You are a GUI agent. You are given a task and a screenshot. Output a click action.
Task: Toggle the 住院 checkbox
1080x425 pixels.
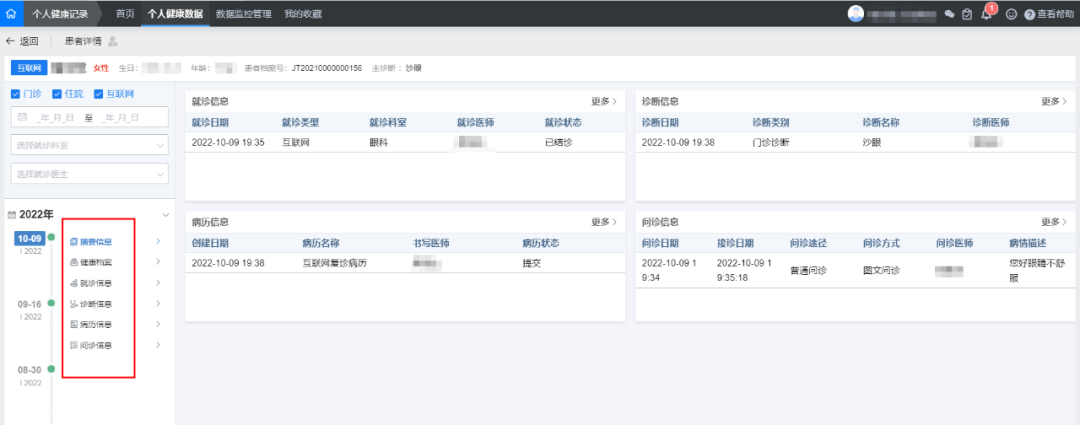tap(56, 94)
